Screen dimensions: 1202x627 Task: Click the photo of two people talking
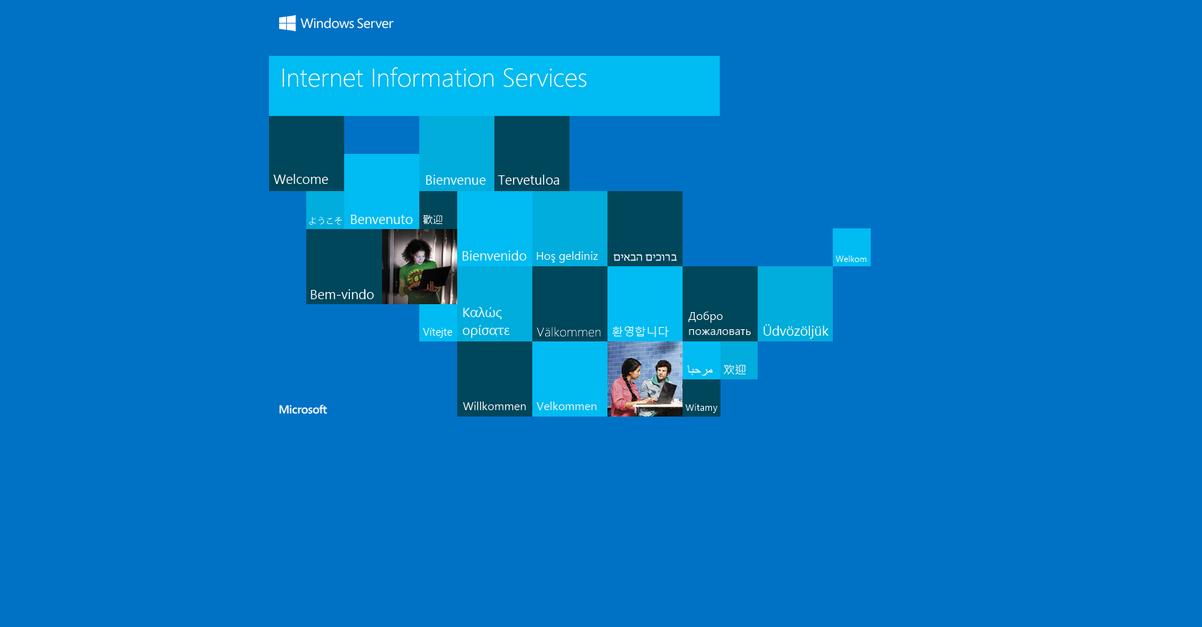pyautogui.click(x=645, y=379)
